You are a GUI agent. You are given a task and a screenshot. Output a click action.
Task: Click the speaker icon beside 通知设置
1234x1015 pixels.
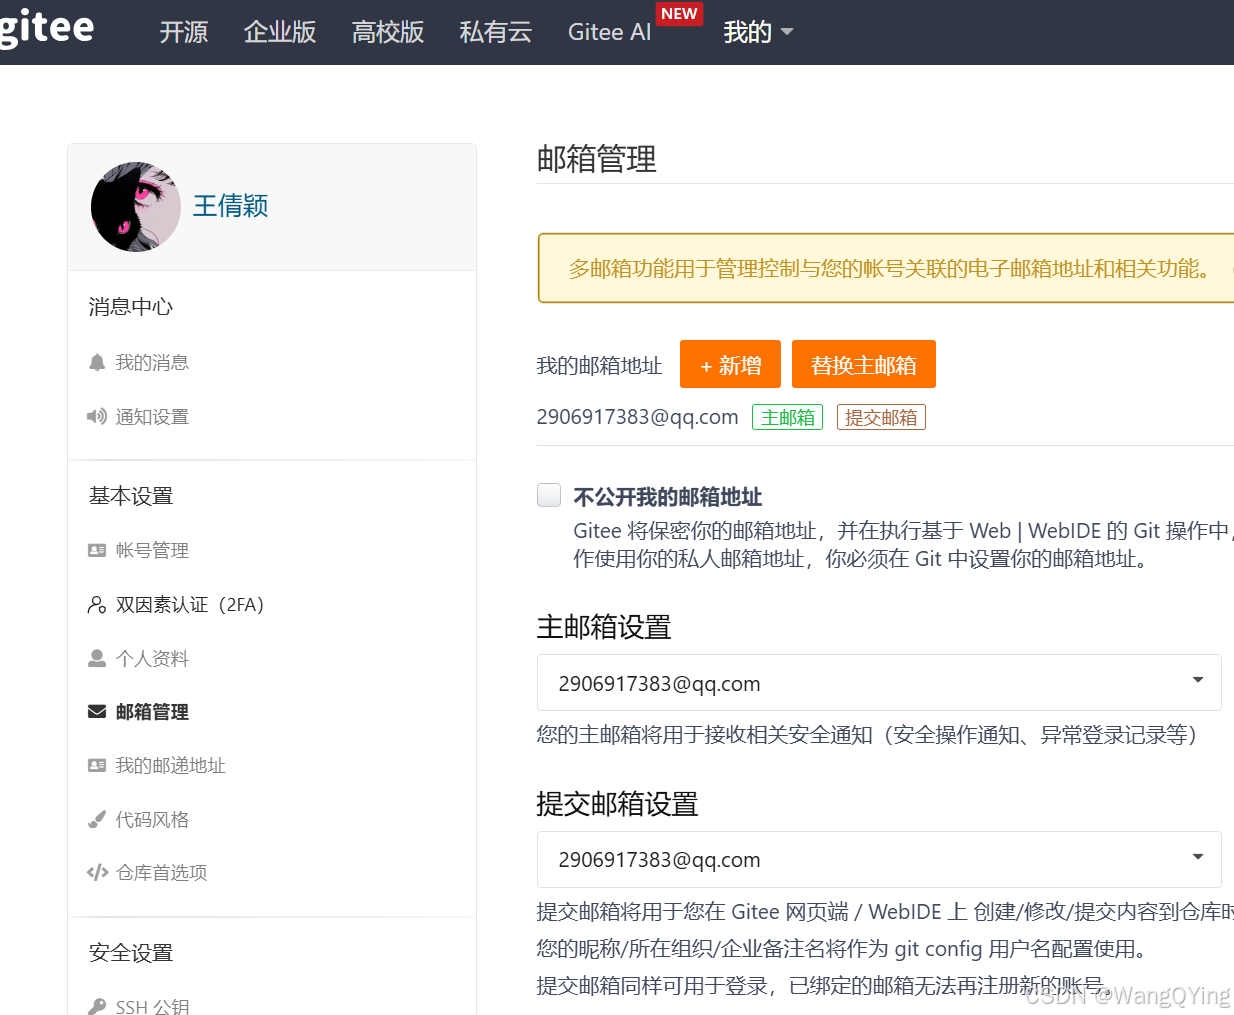coord(97,416)
